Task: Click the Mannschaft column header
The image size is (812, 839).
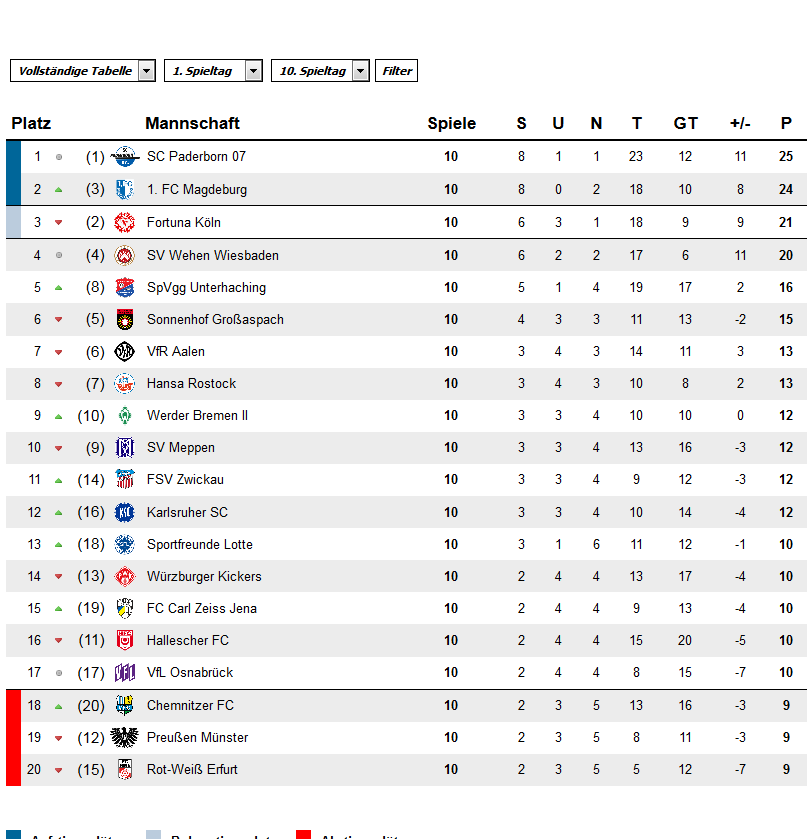Action: pos(193,124)
